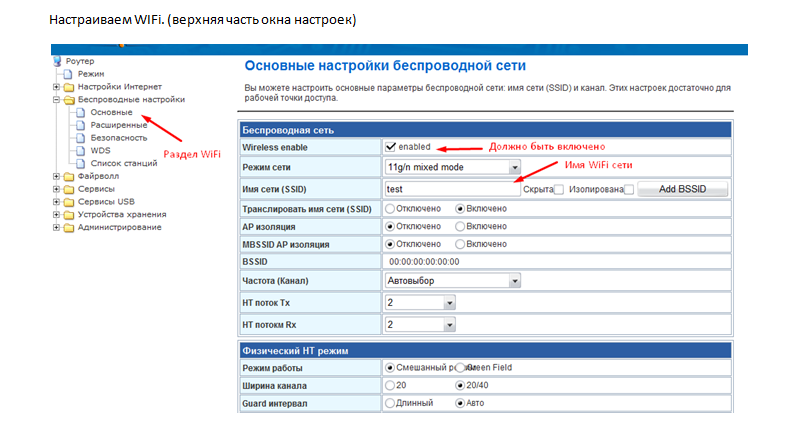
Task: Open the Безопасность wireless page
Action: (x=118, y=137)
